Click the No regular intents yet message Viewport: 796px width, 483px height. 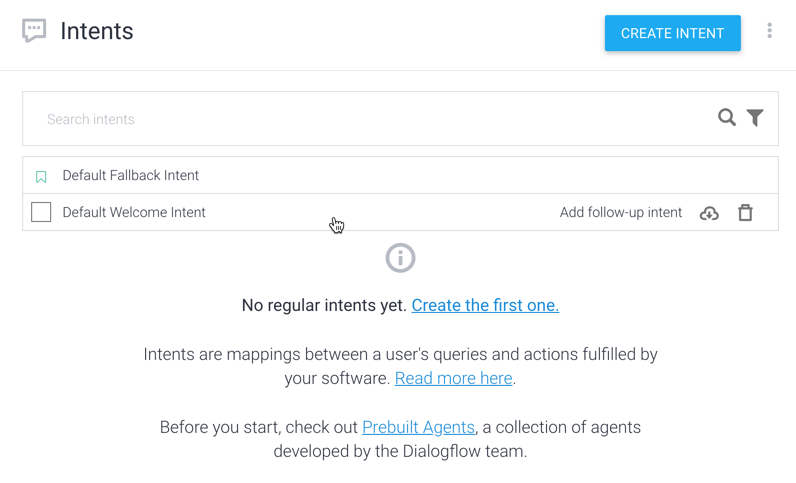[324, 305]
